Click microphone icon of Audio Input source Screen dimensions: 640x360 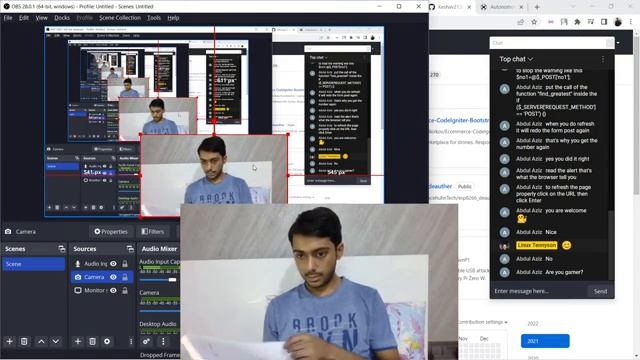coord(78,264)
